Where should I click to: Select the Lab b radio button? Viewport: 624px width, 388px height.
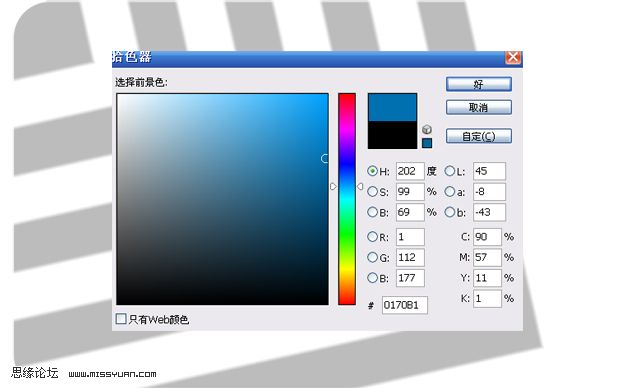tap(450, 212)
